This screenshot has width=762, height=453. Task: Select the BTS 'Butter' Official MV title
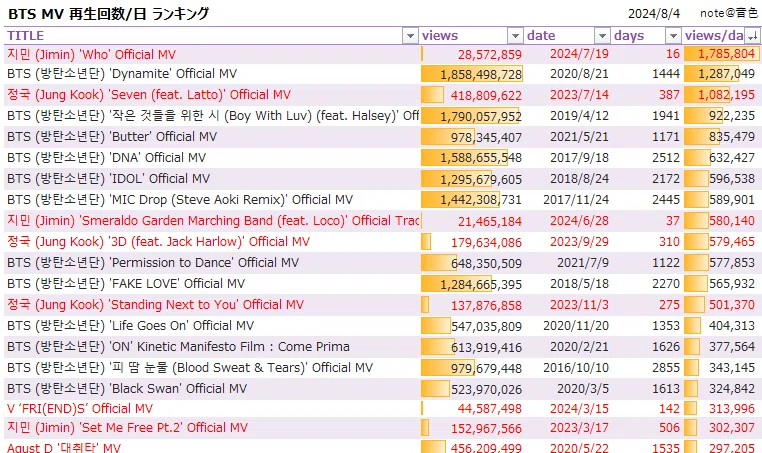[112, 137]
